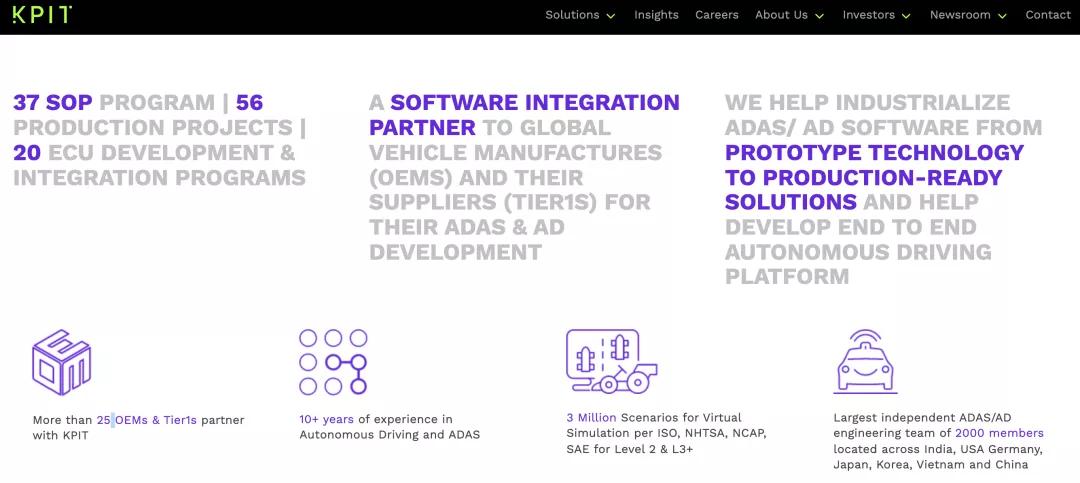
Task: Expand the About Us chevron
Action: pos(819,16)
